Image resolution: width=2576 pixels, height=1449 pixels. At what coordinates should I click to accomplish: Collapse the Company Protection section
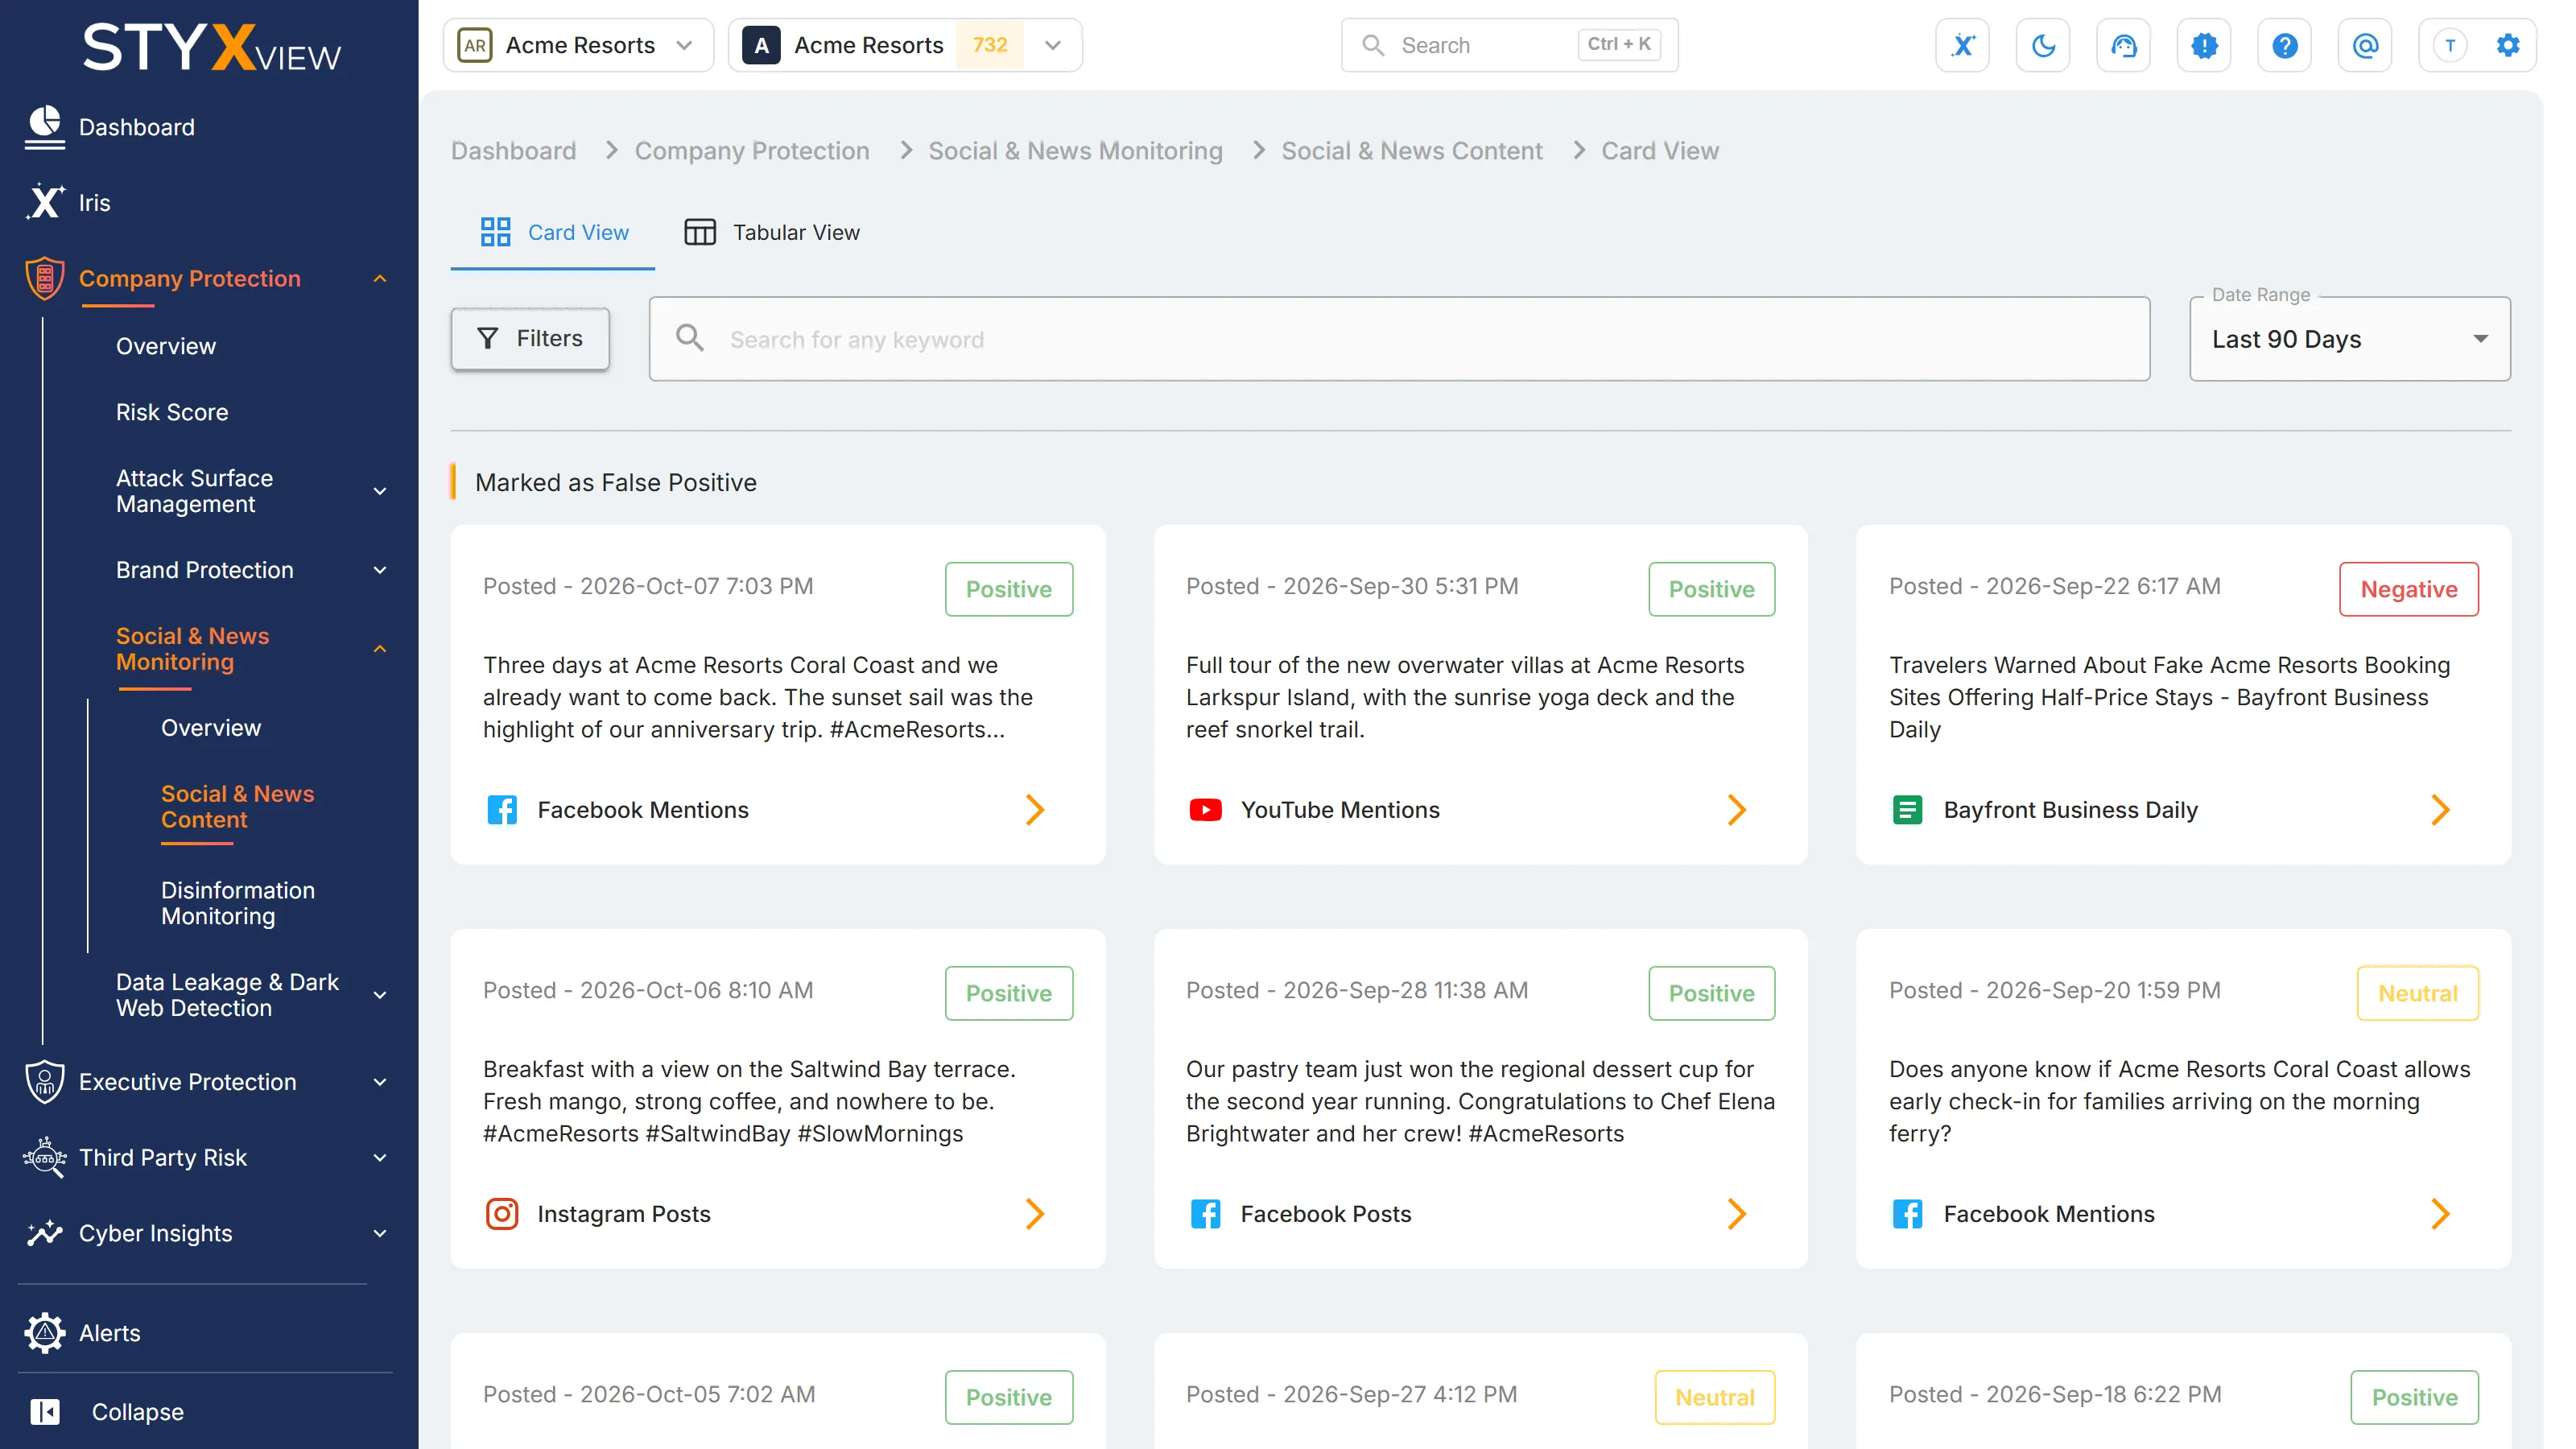pos(380,279)
